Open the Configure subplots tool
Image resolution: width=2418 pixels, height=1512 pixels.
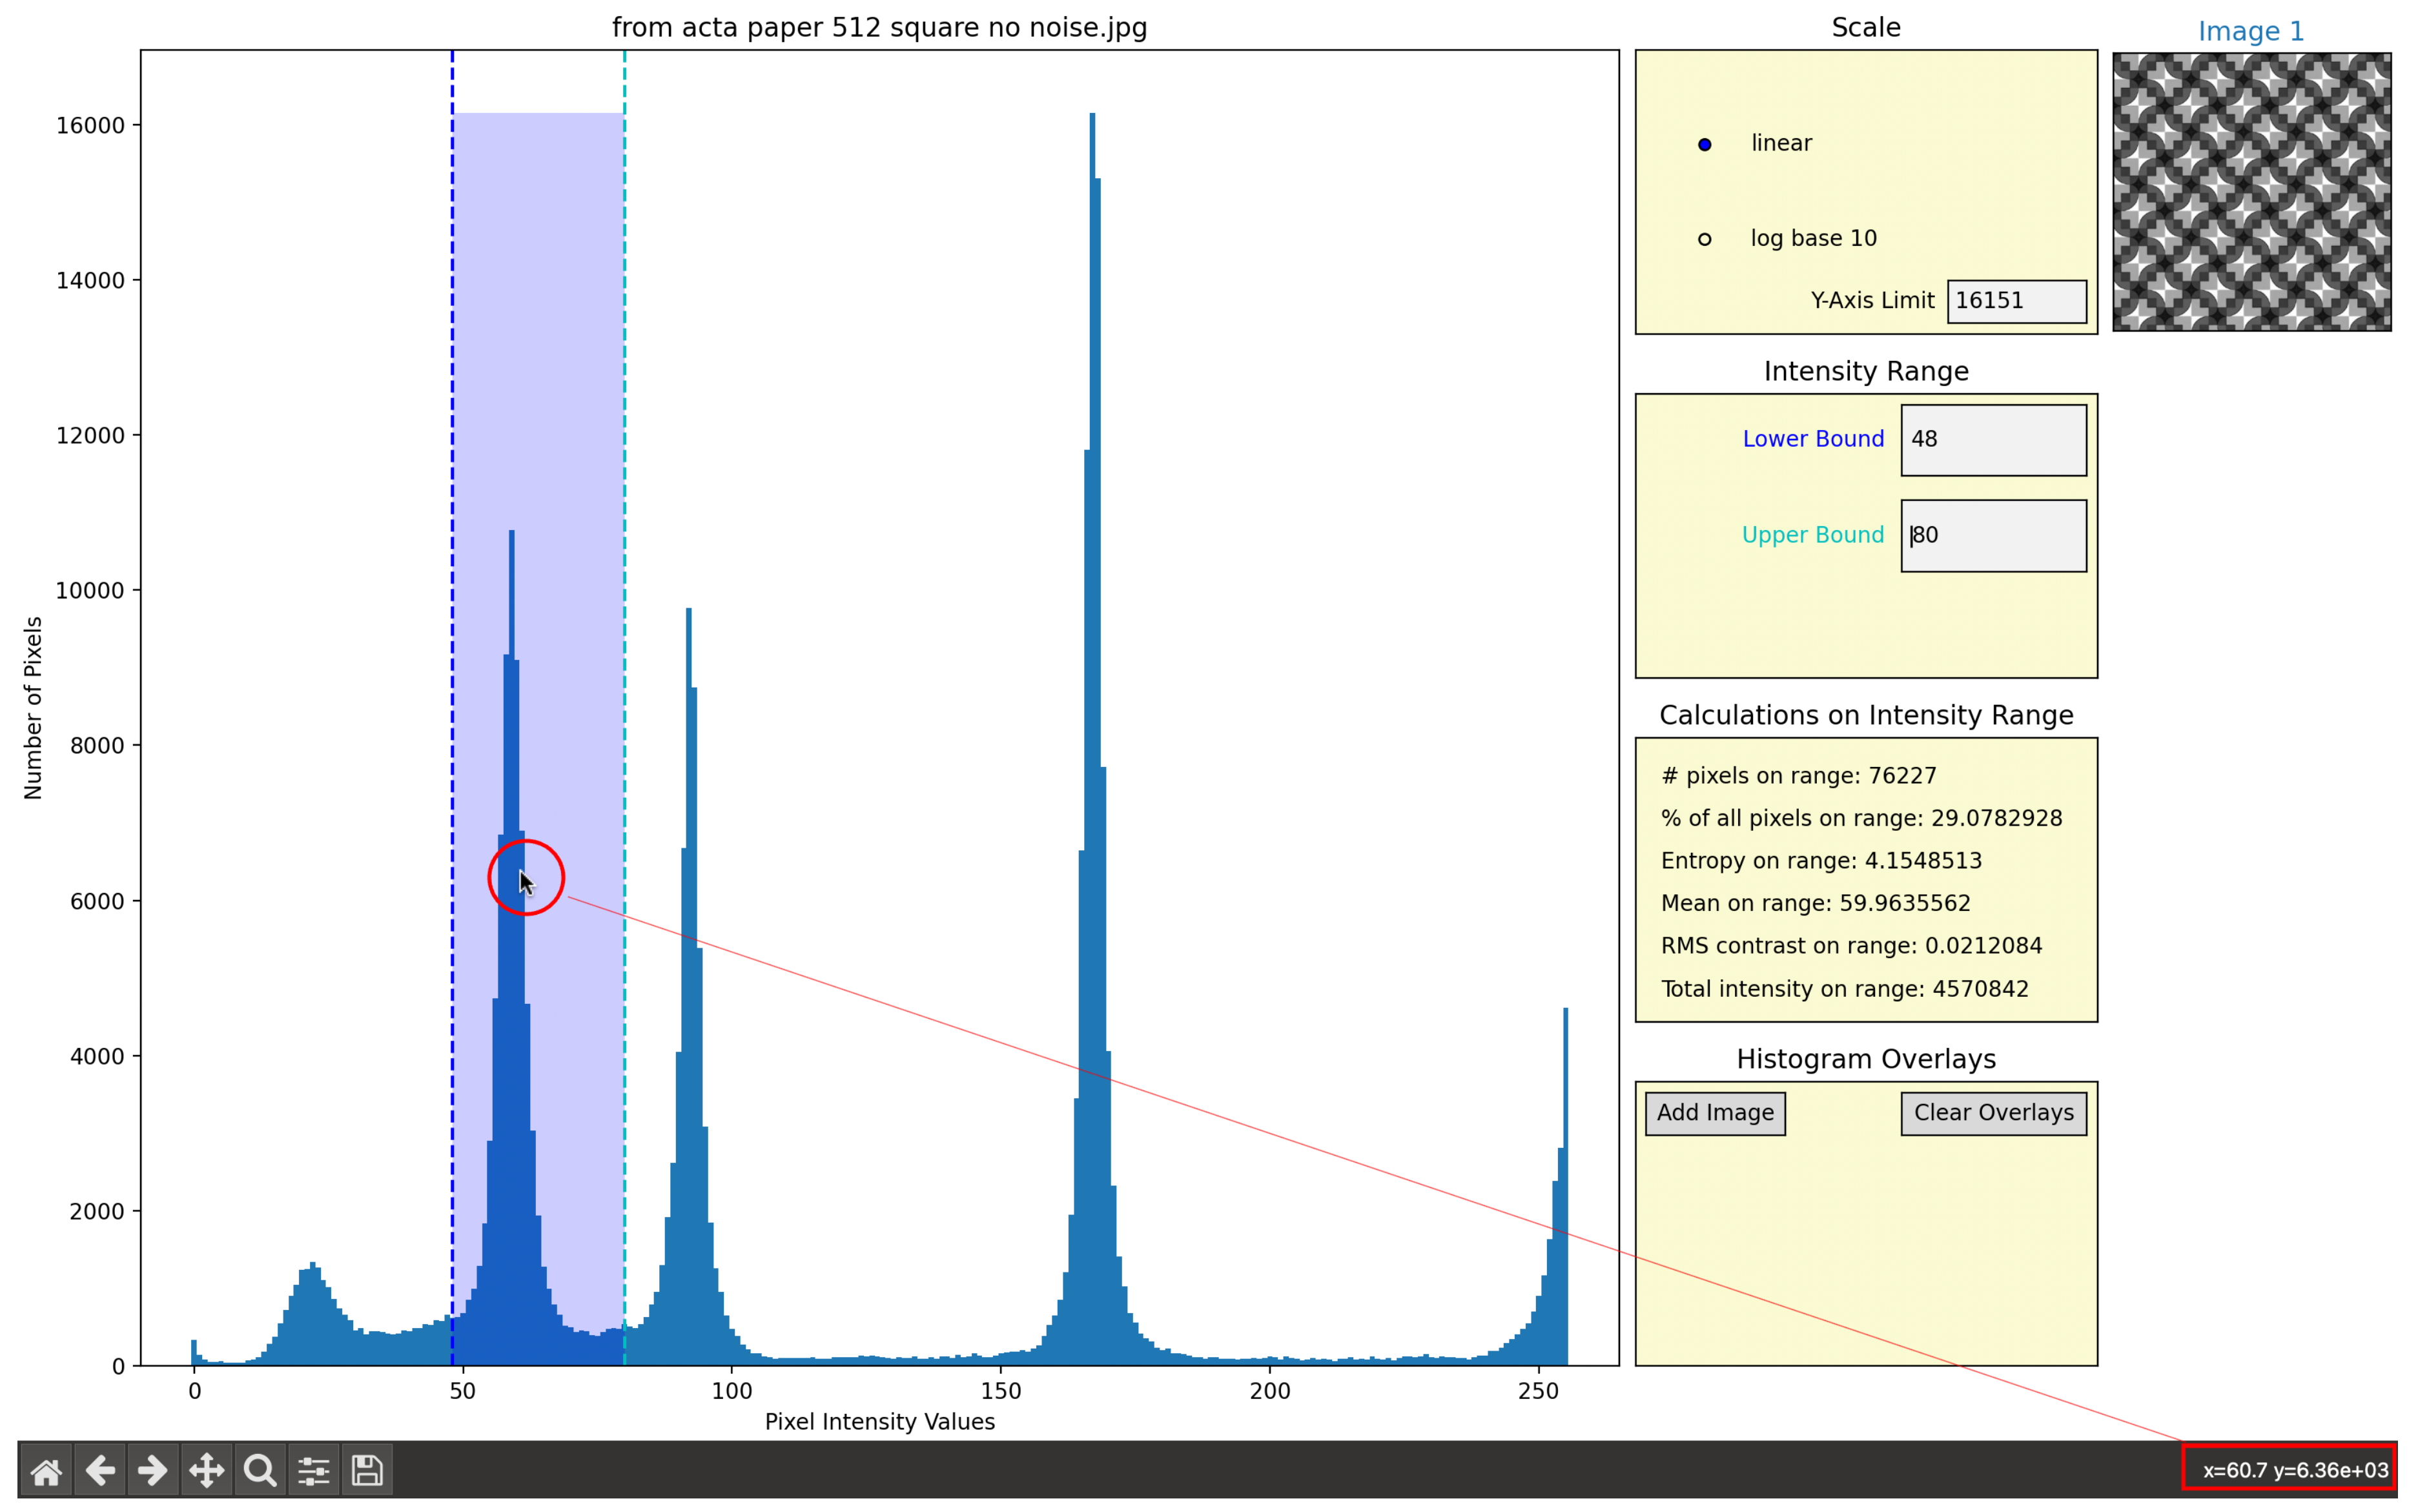click(x=314, y=1471)
